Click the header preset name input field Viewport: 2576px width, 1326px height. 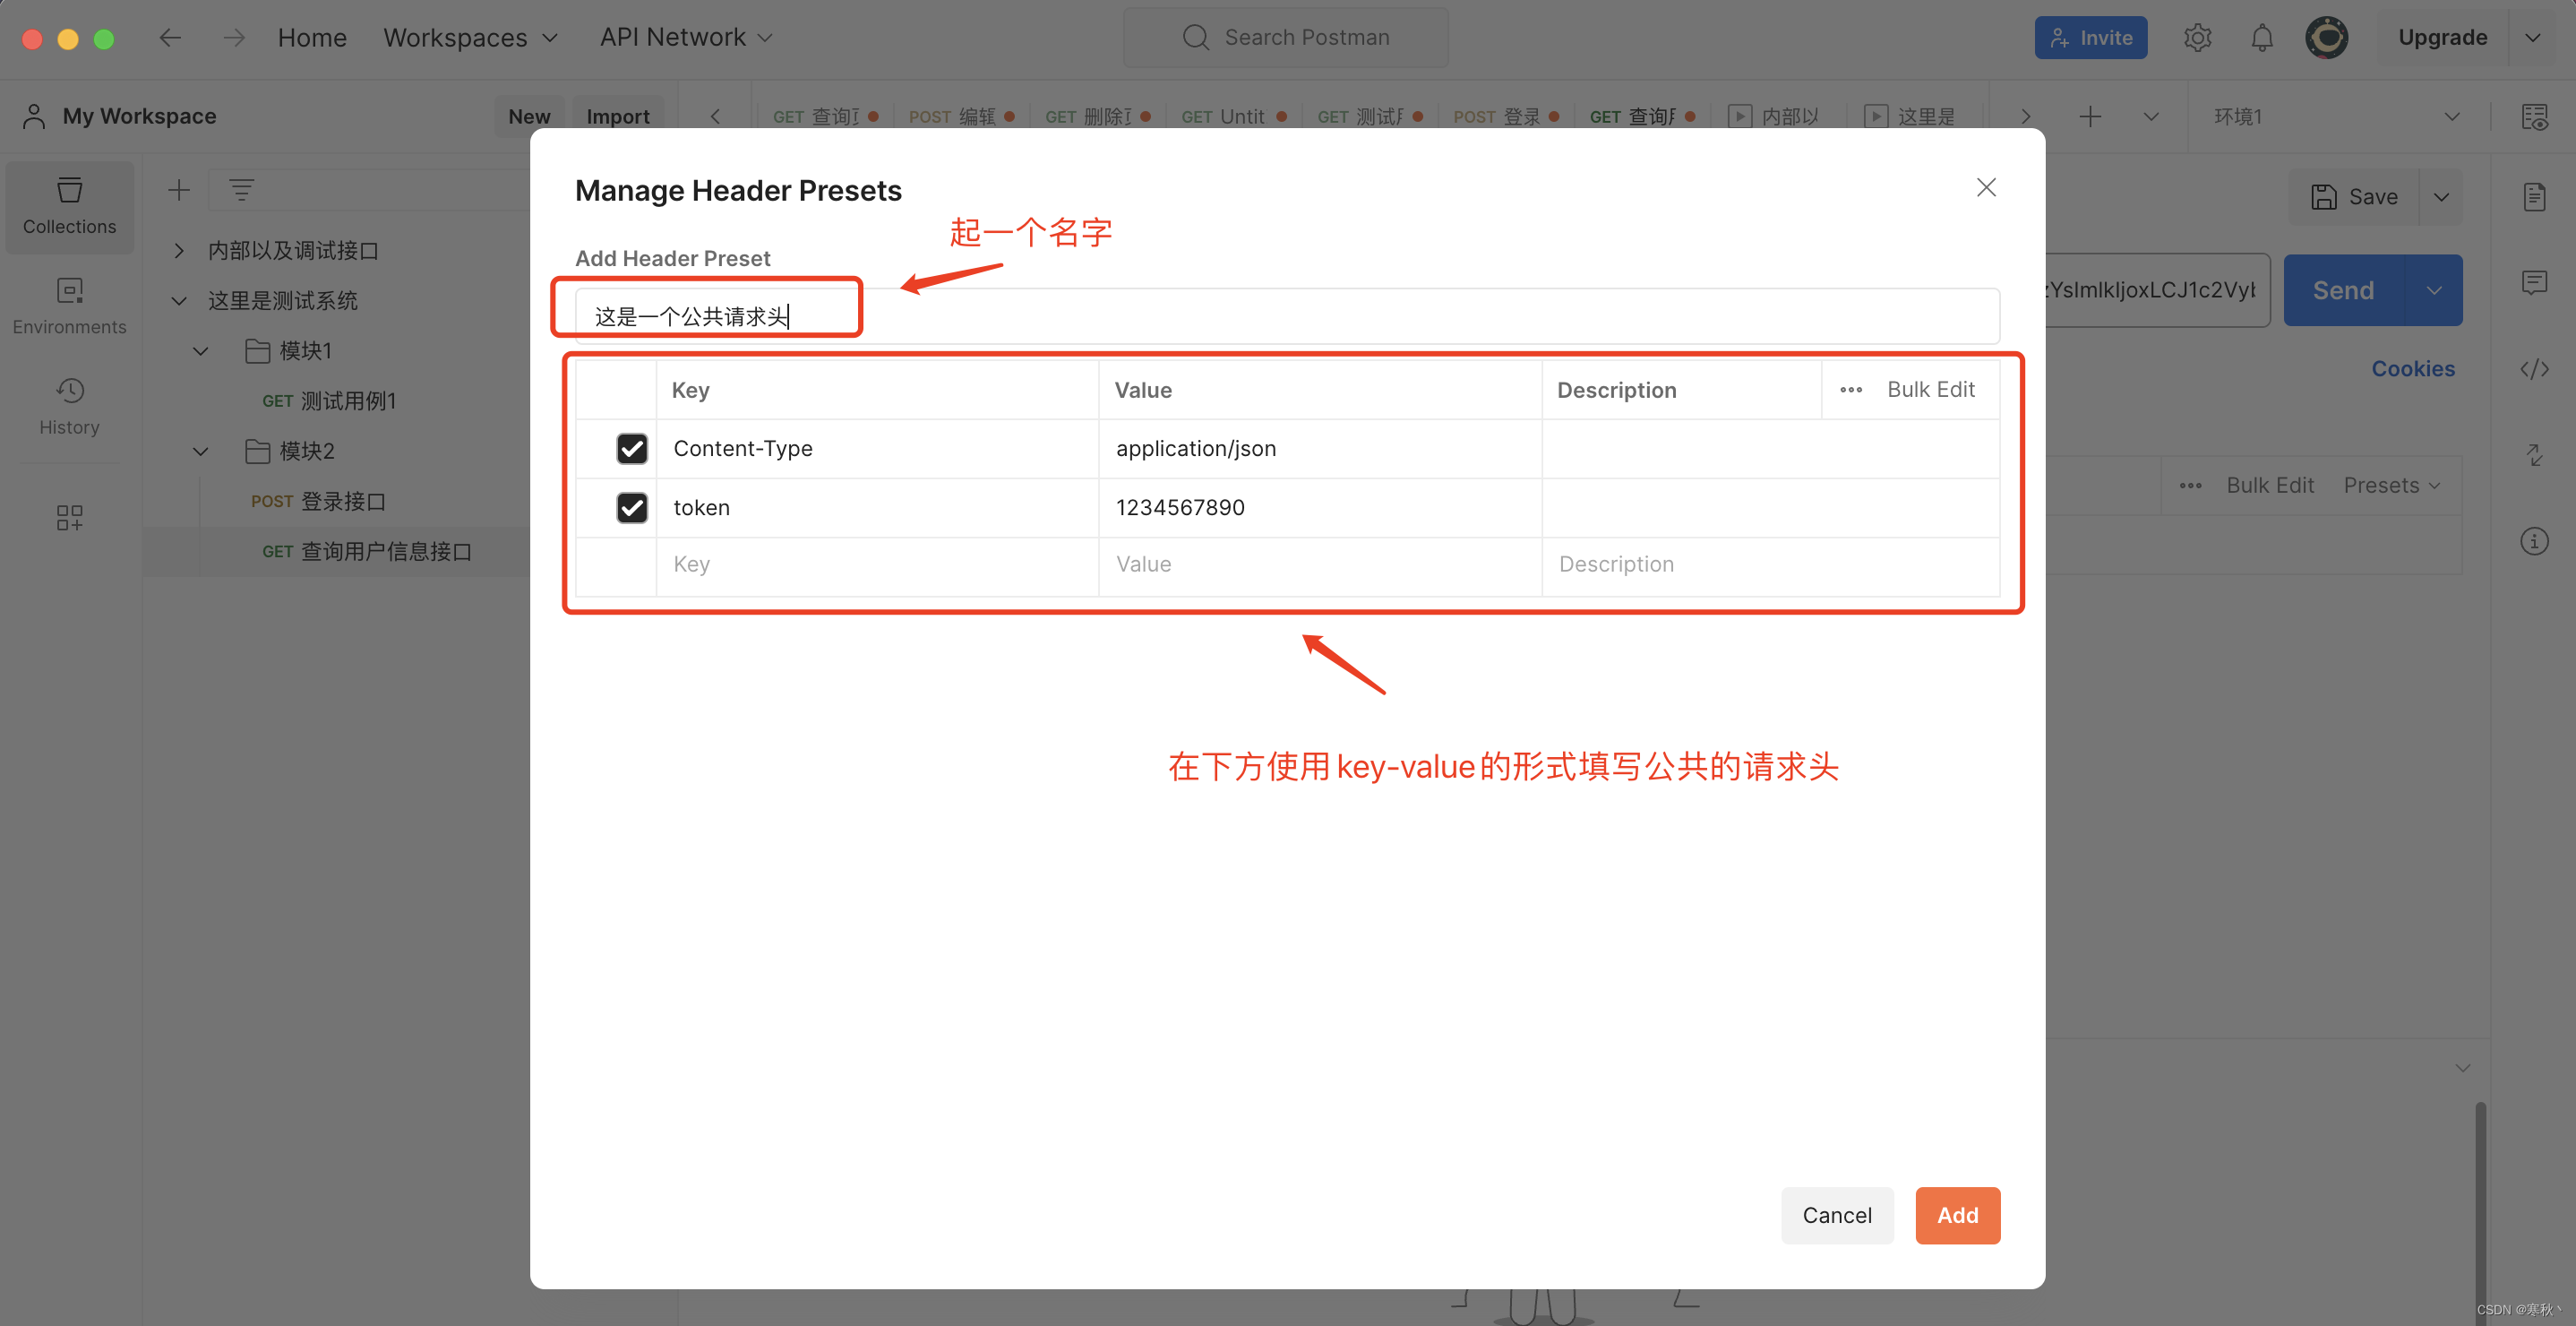(707, 315)
